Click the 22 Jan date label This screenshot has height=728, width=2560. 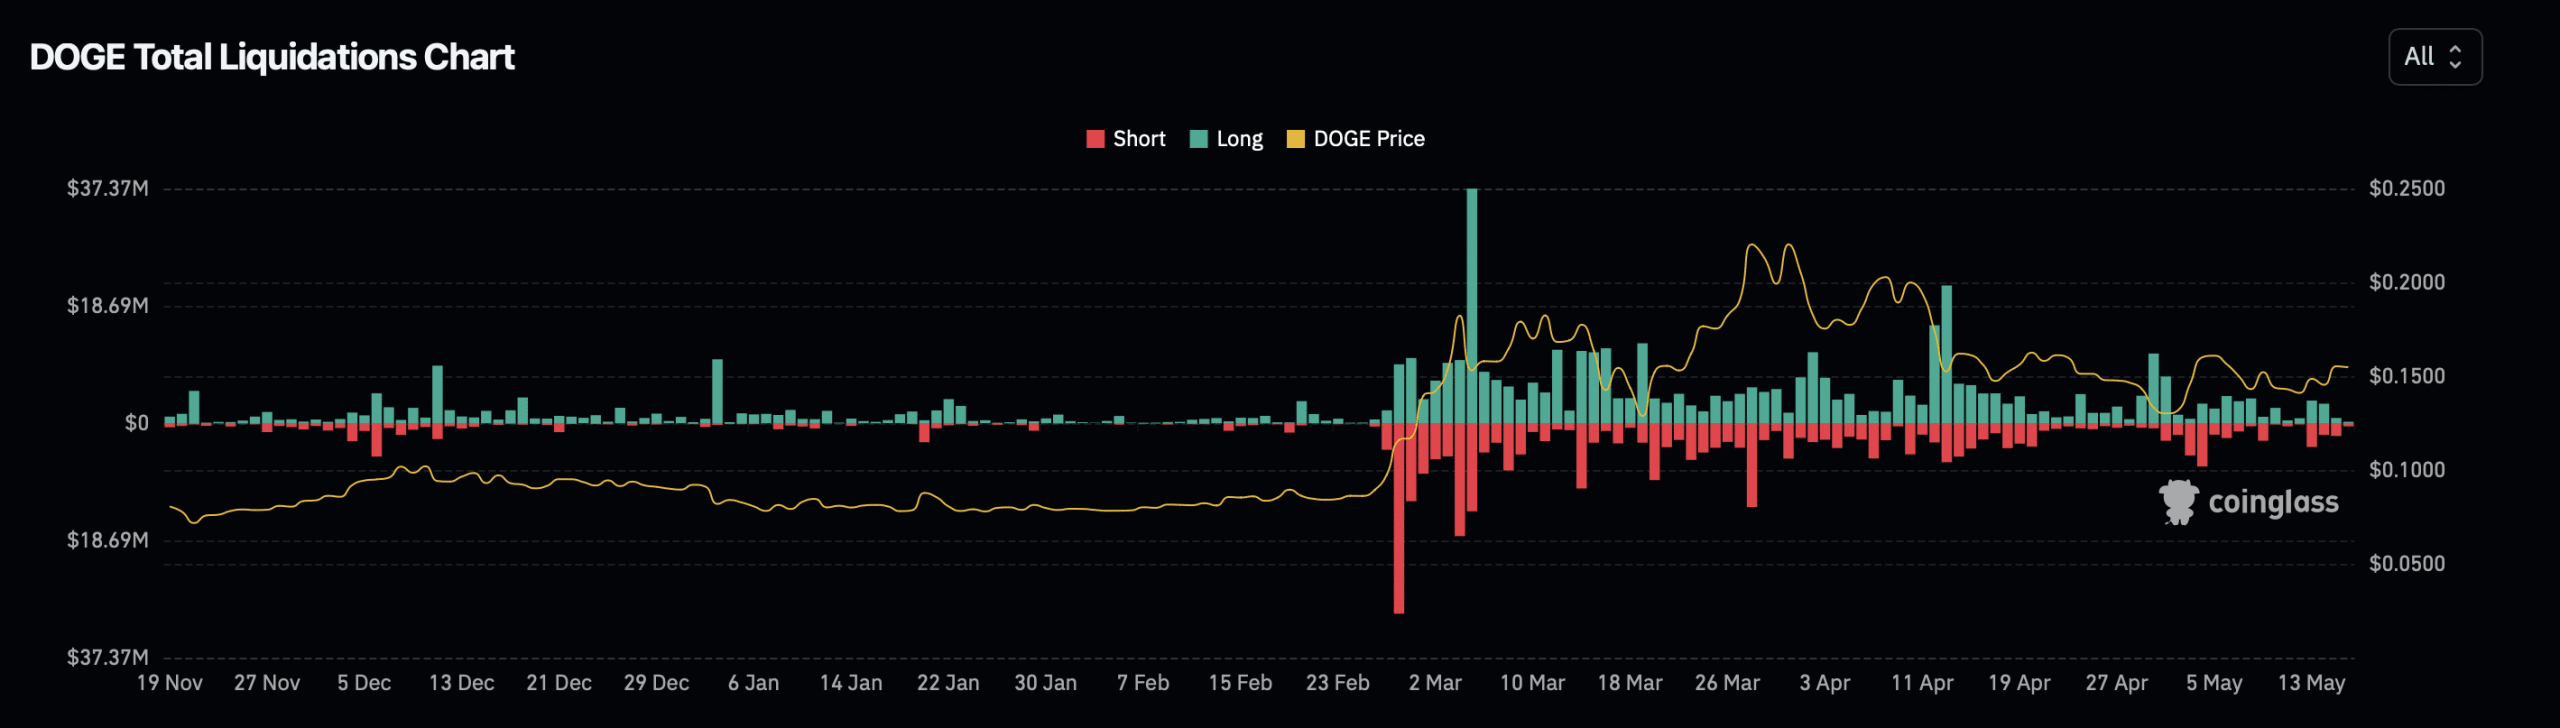(949, 683)
